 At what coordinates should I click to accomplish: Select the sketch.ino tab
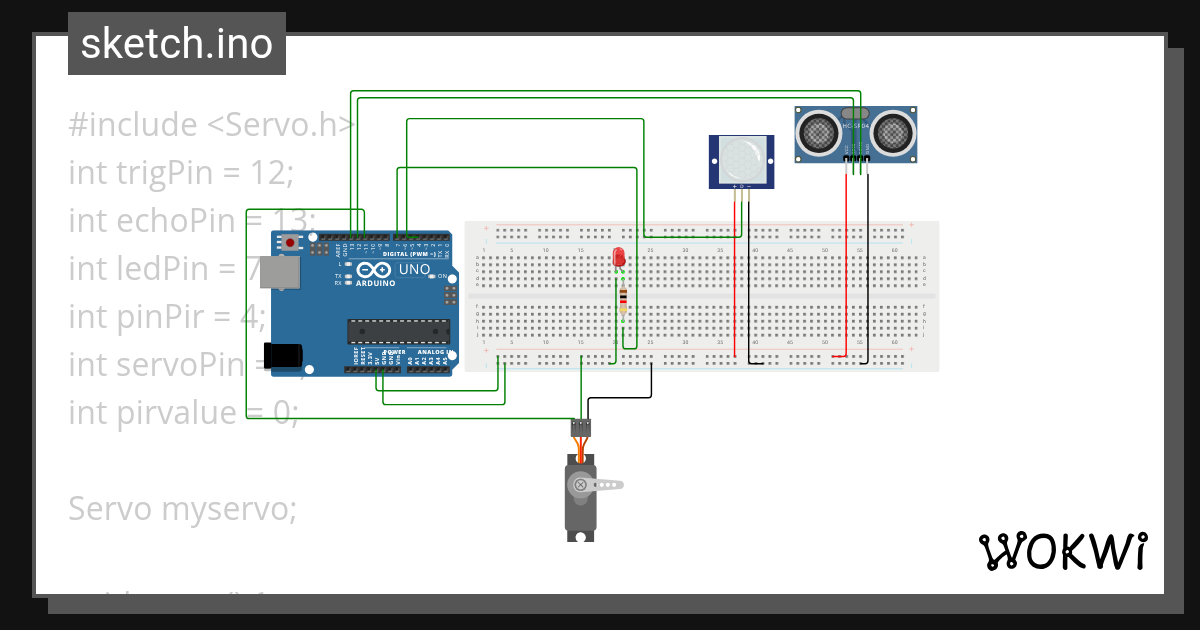(176, 43)
